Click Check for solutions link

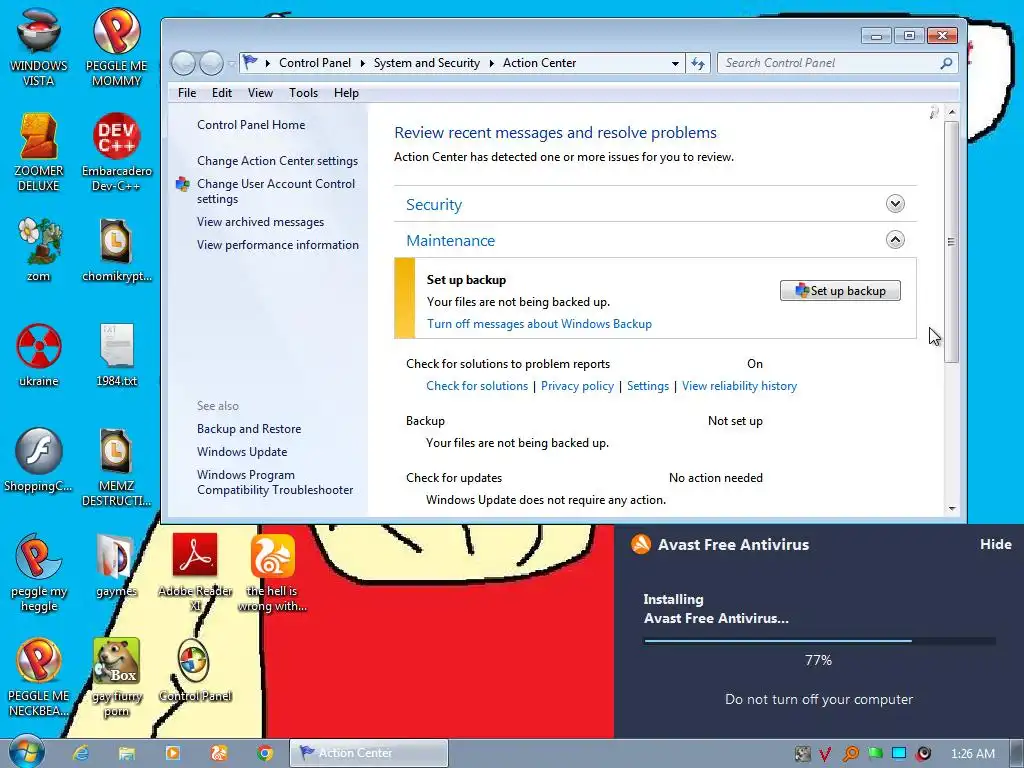[477, 386]
